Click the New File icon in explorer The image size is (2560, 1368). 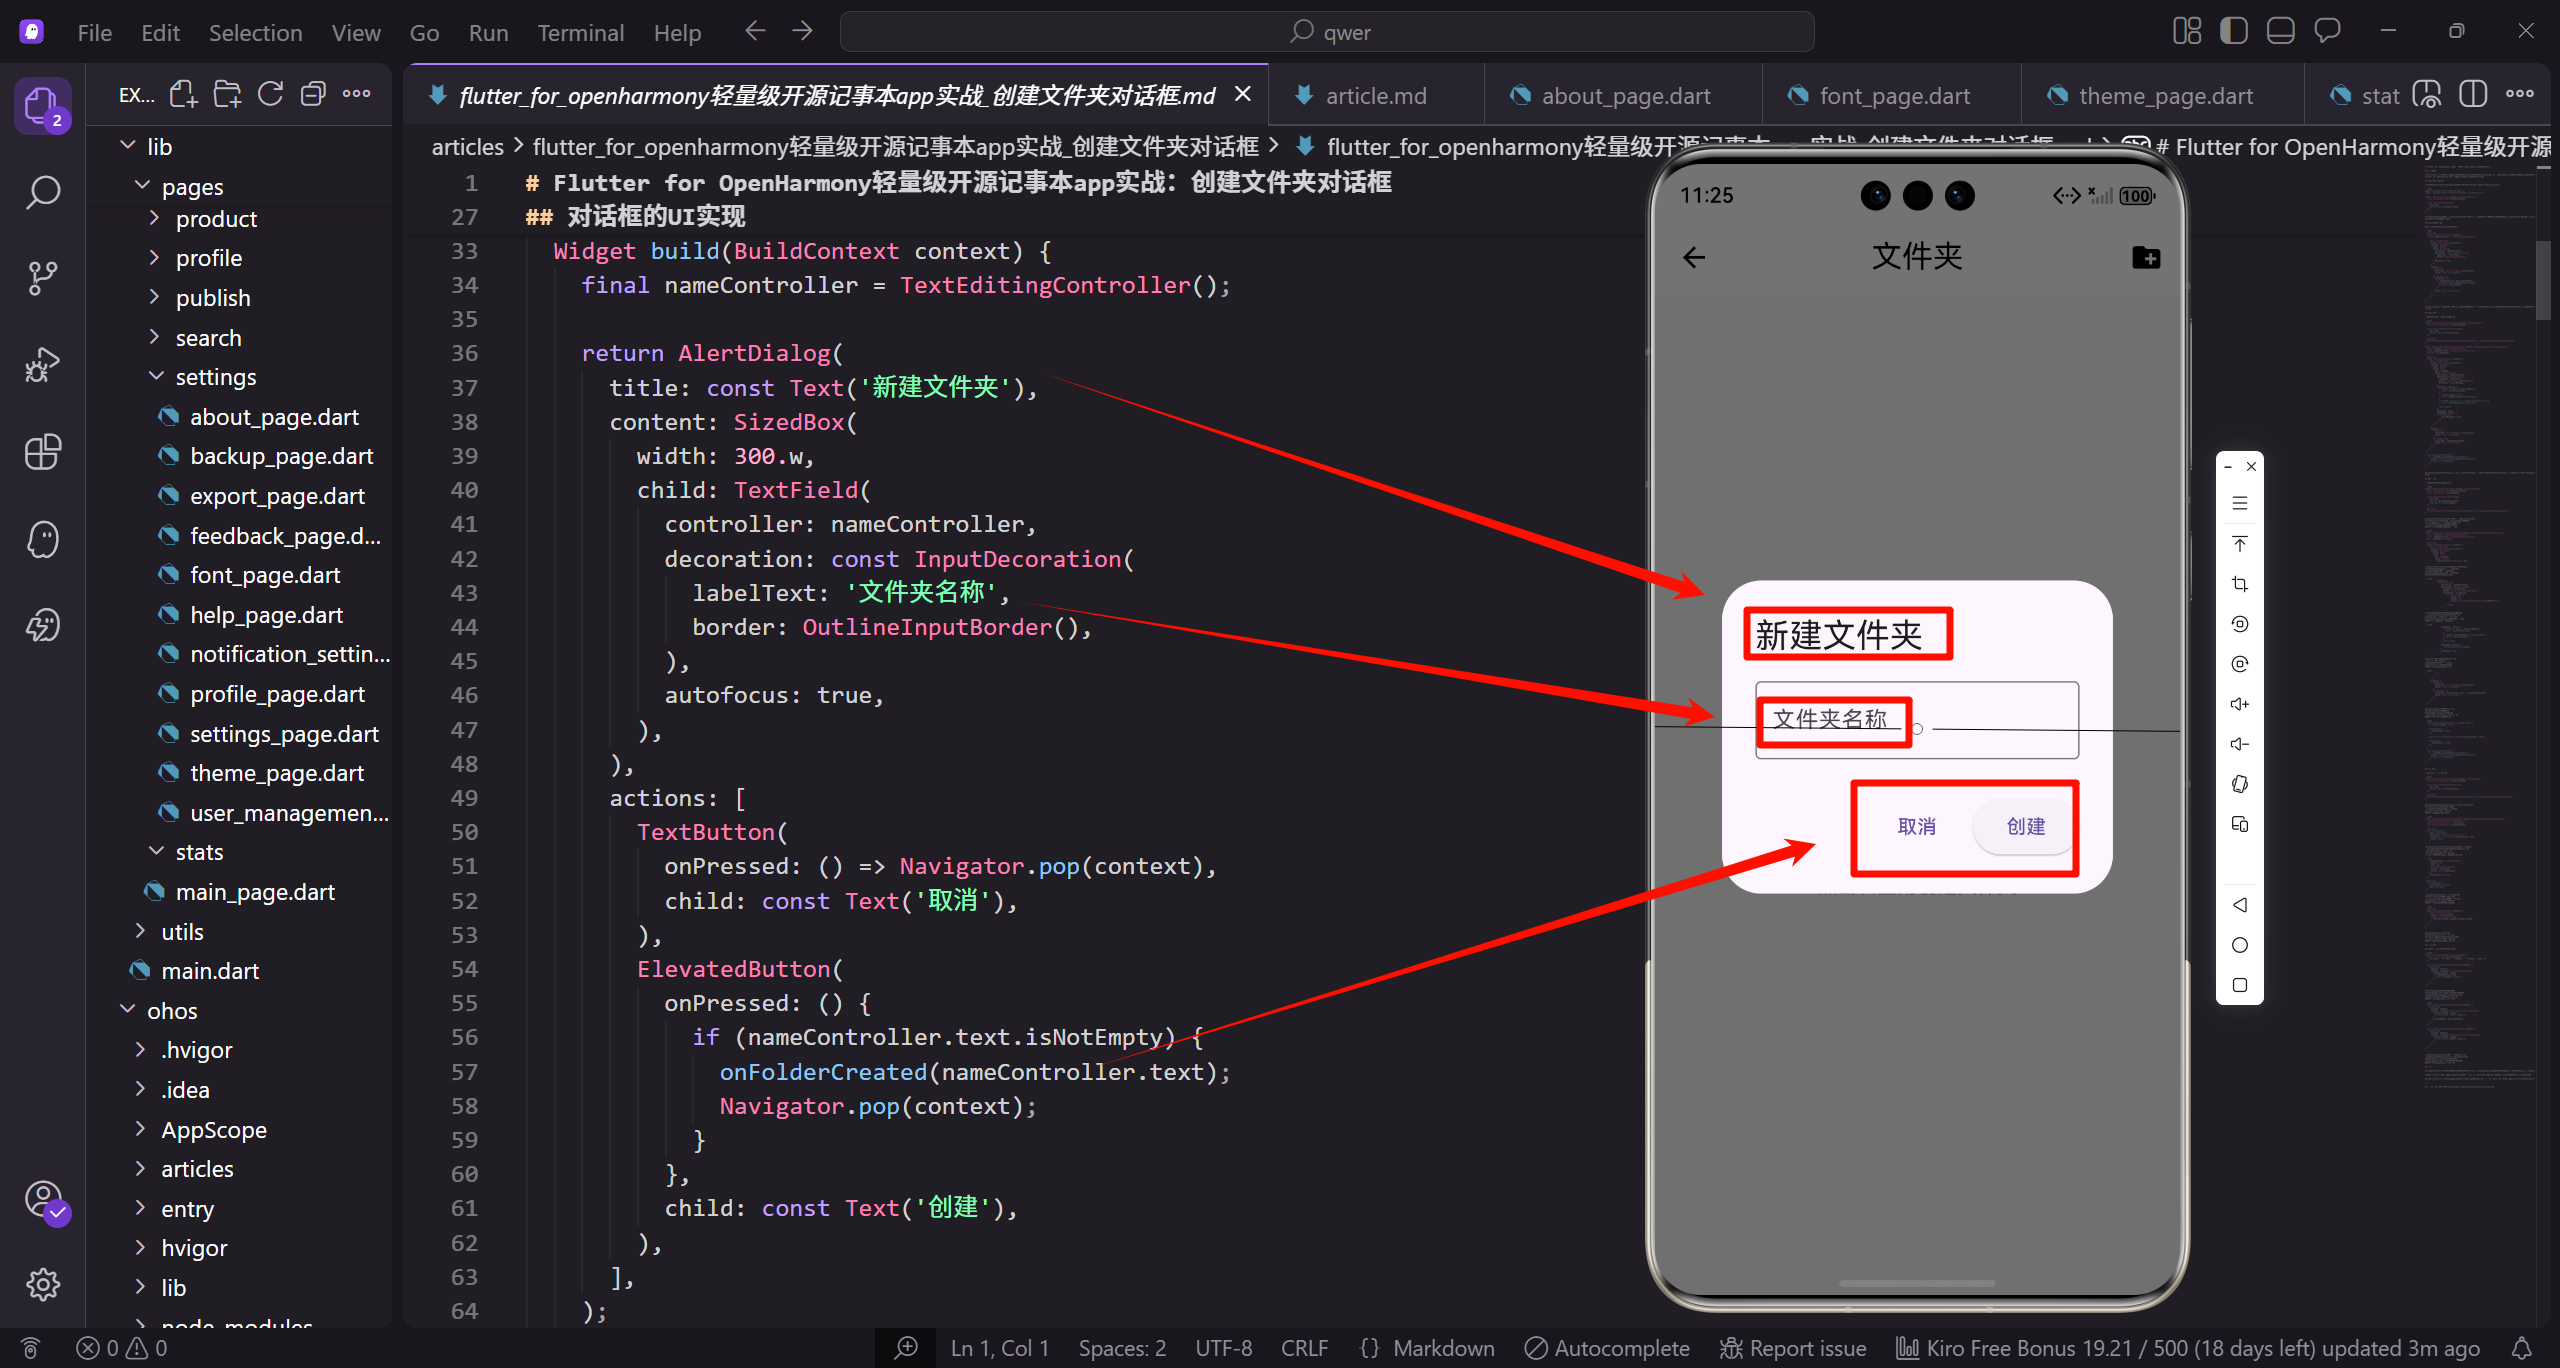coord(183,95)
